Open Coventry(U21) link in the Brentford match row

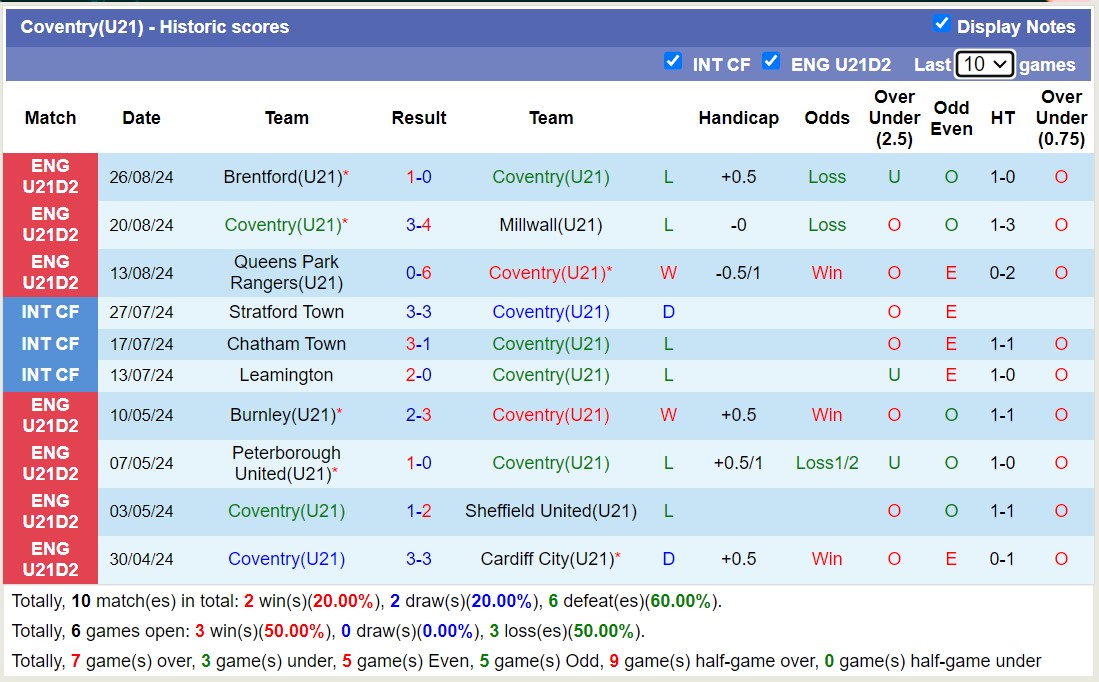pyautogui.click(x=551, y=177)
